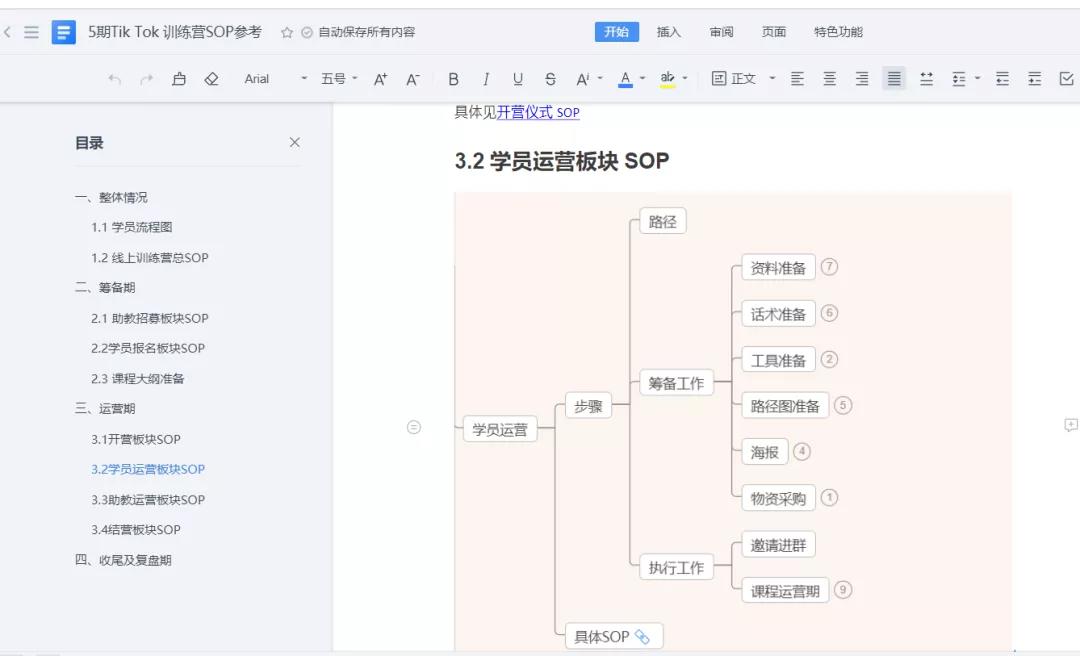Jump to 3.3助教运营板块SOP in outline
Screen dimensions: 1080x656
click(148, 500)
